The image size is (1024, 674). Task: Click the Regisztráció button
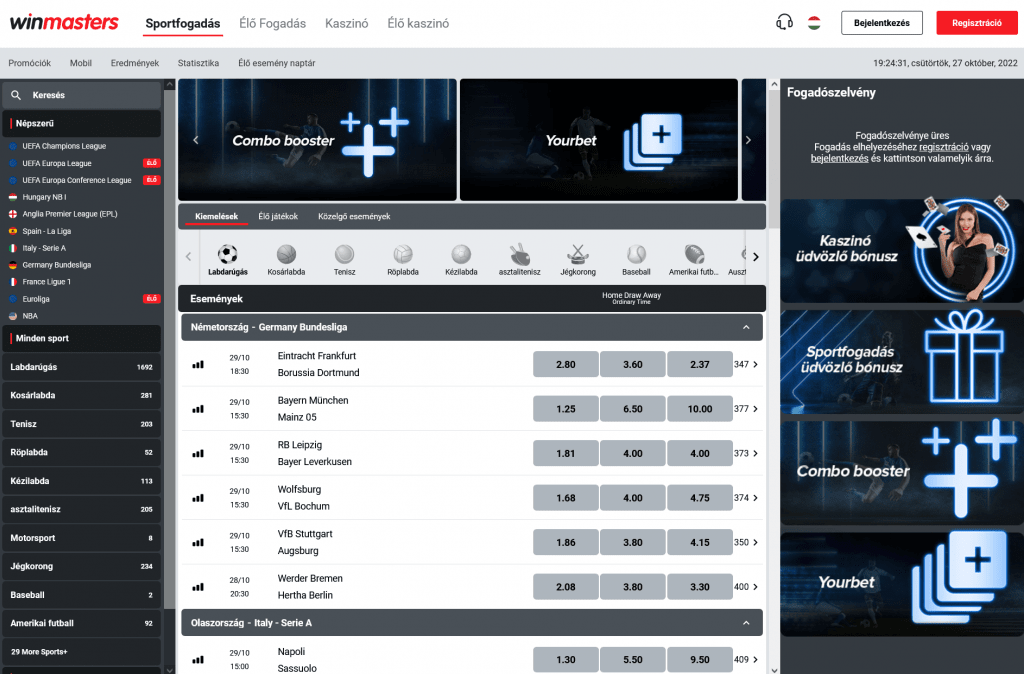[977, 23]
